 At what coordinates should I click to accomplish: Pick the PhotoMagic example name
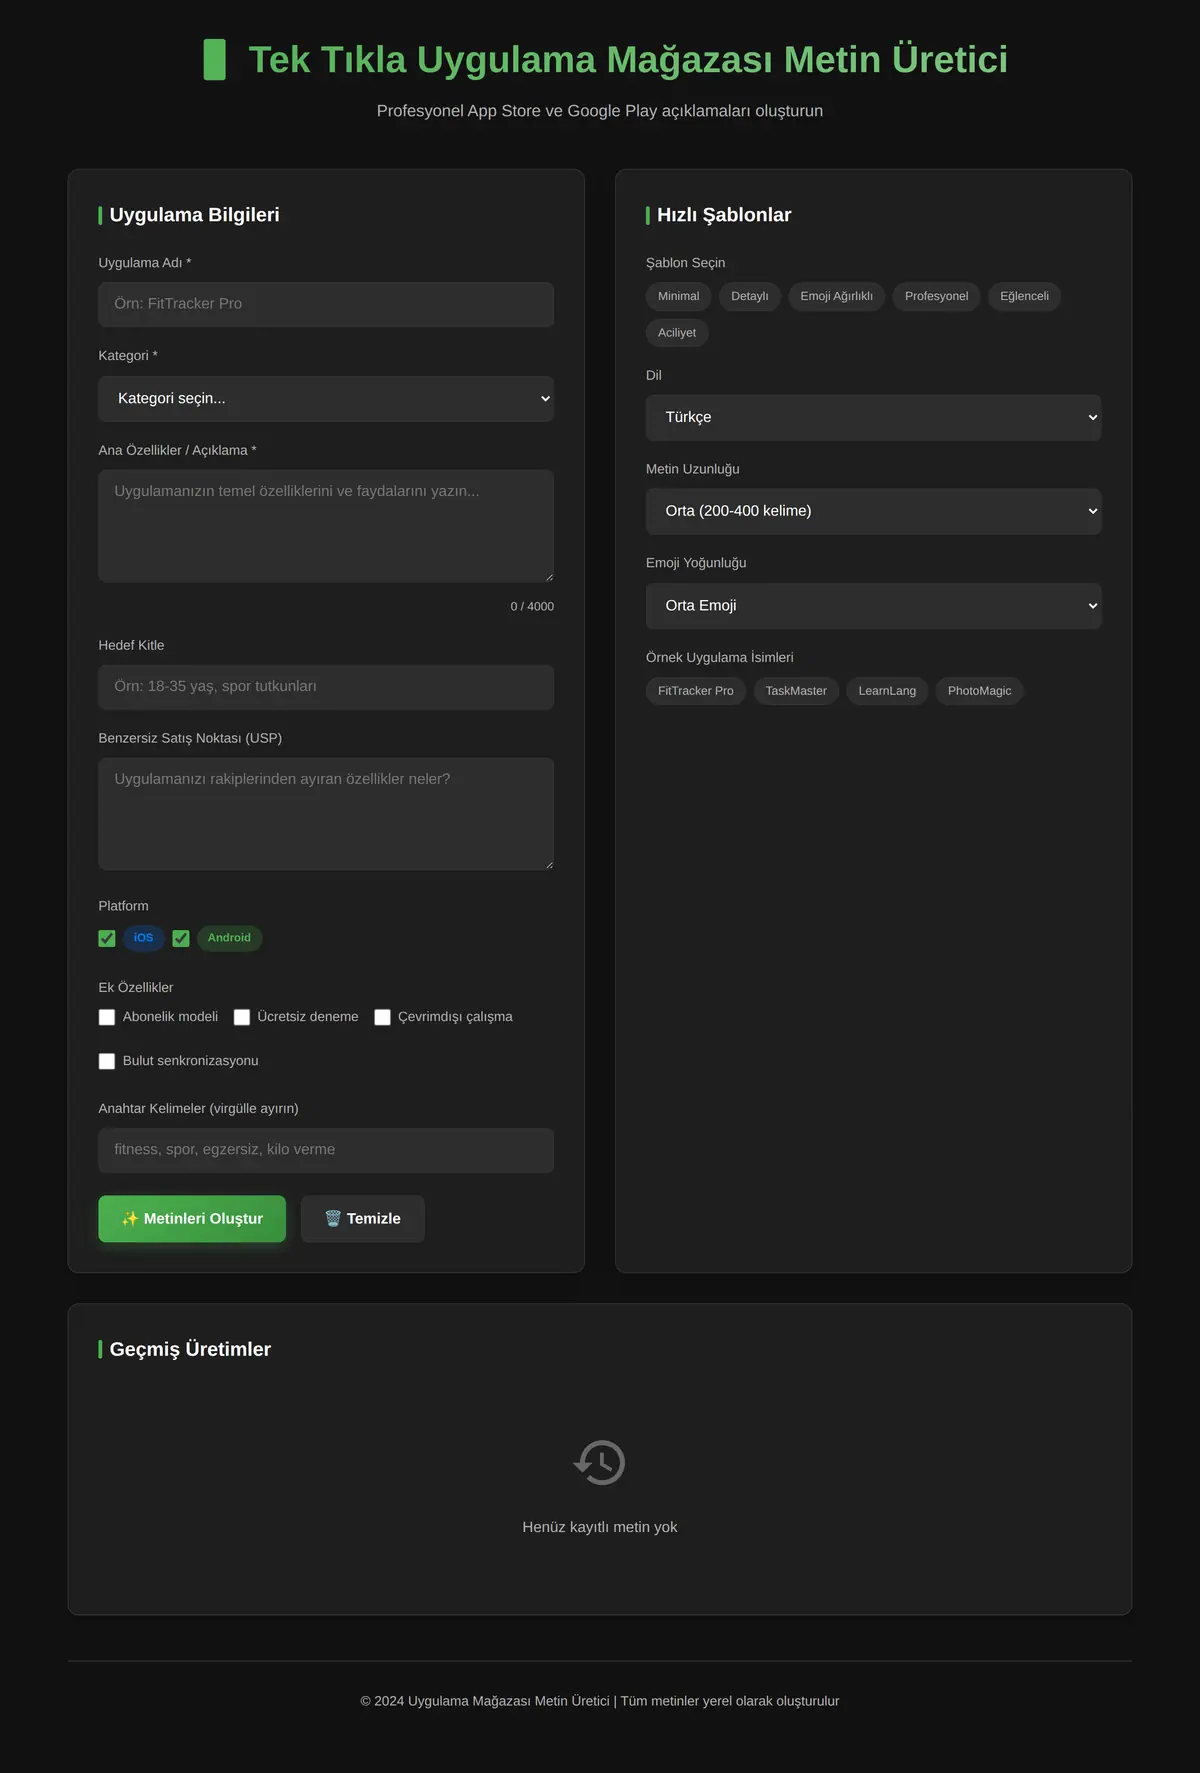click(x=979, y=691)
